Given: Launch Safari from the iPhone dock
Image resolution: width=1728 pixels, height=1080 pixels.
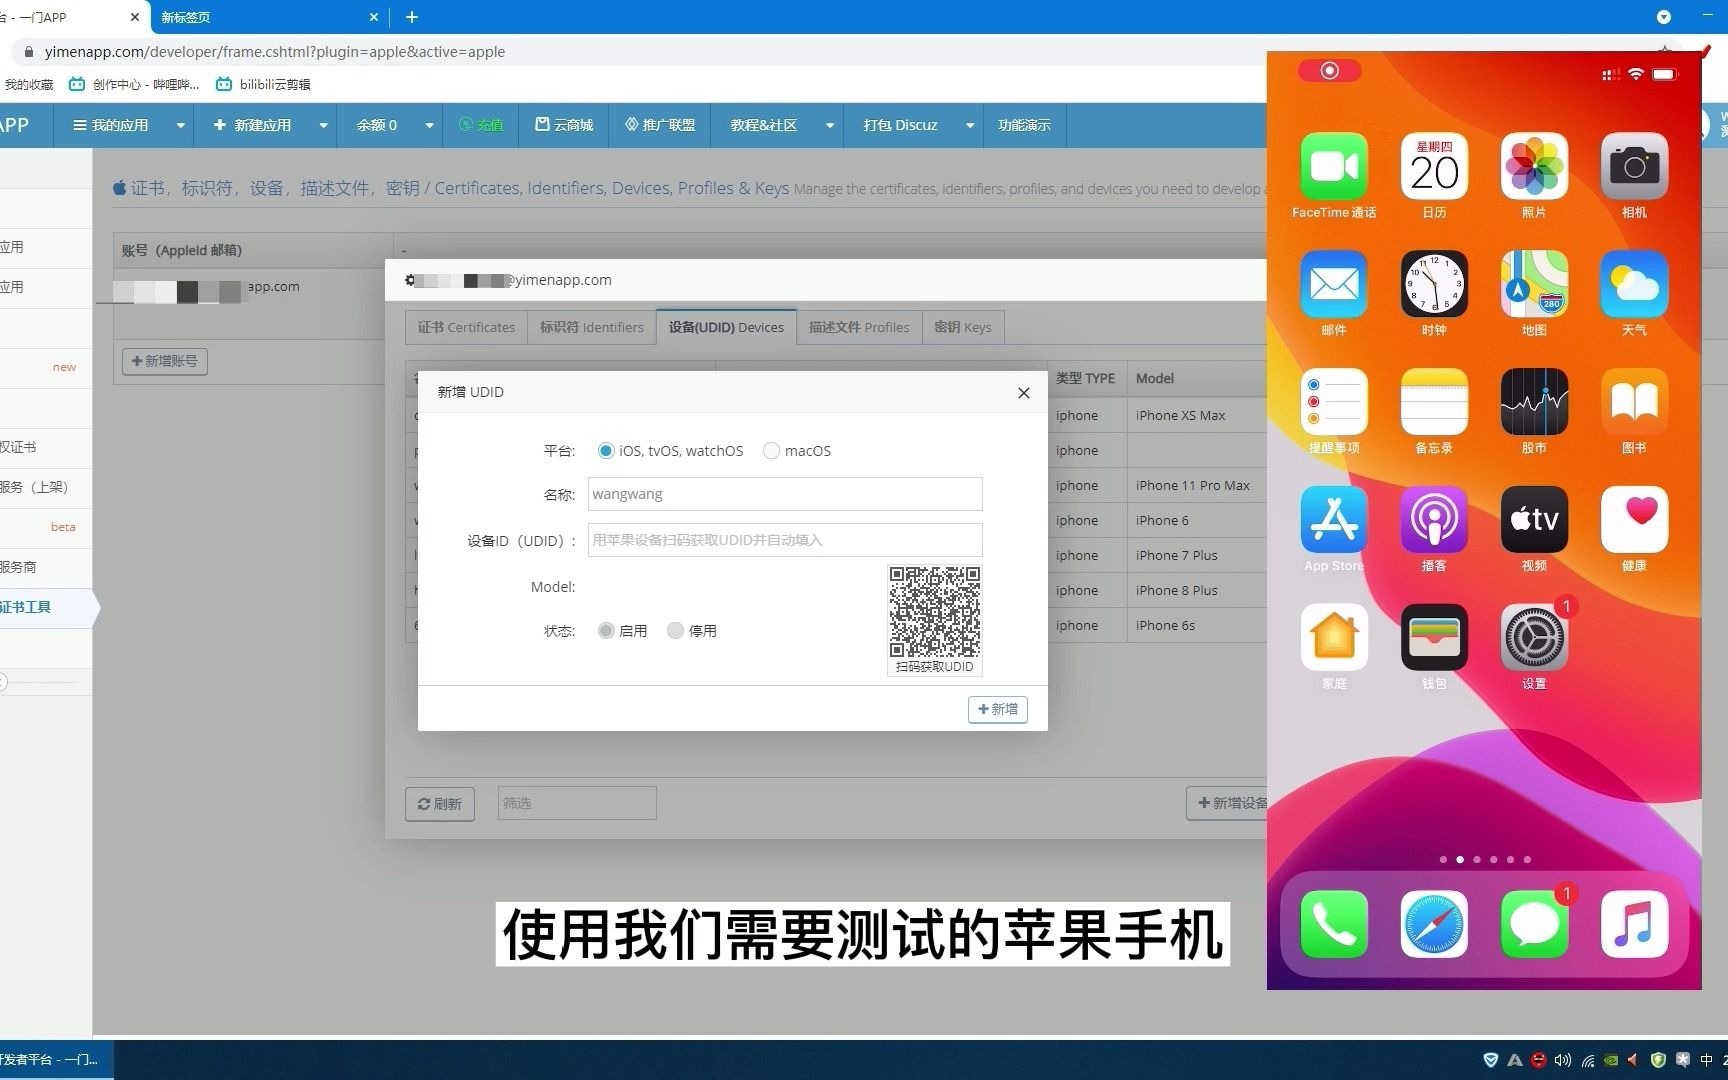Looking at the screenshot, I should tap(1433, 924).
